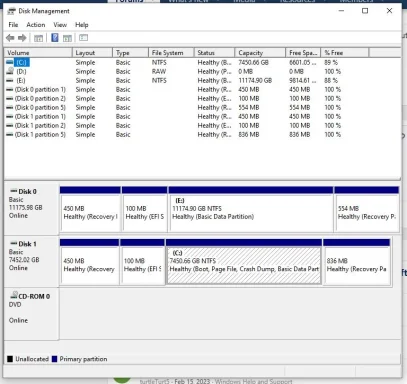Screen dimensions: 407x384
Task: Sort by the Status column header
Action: point(214,53)
